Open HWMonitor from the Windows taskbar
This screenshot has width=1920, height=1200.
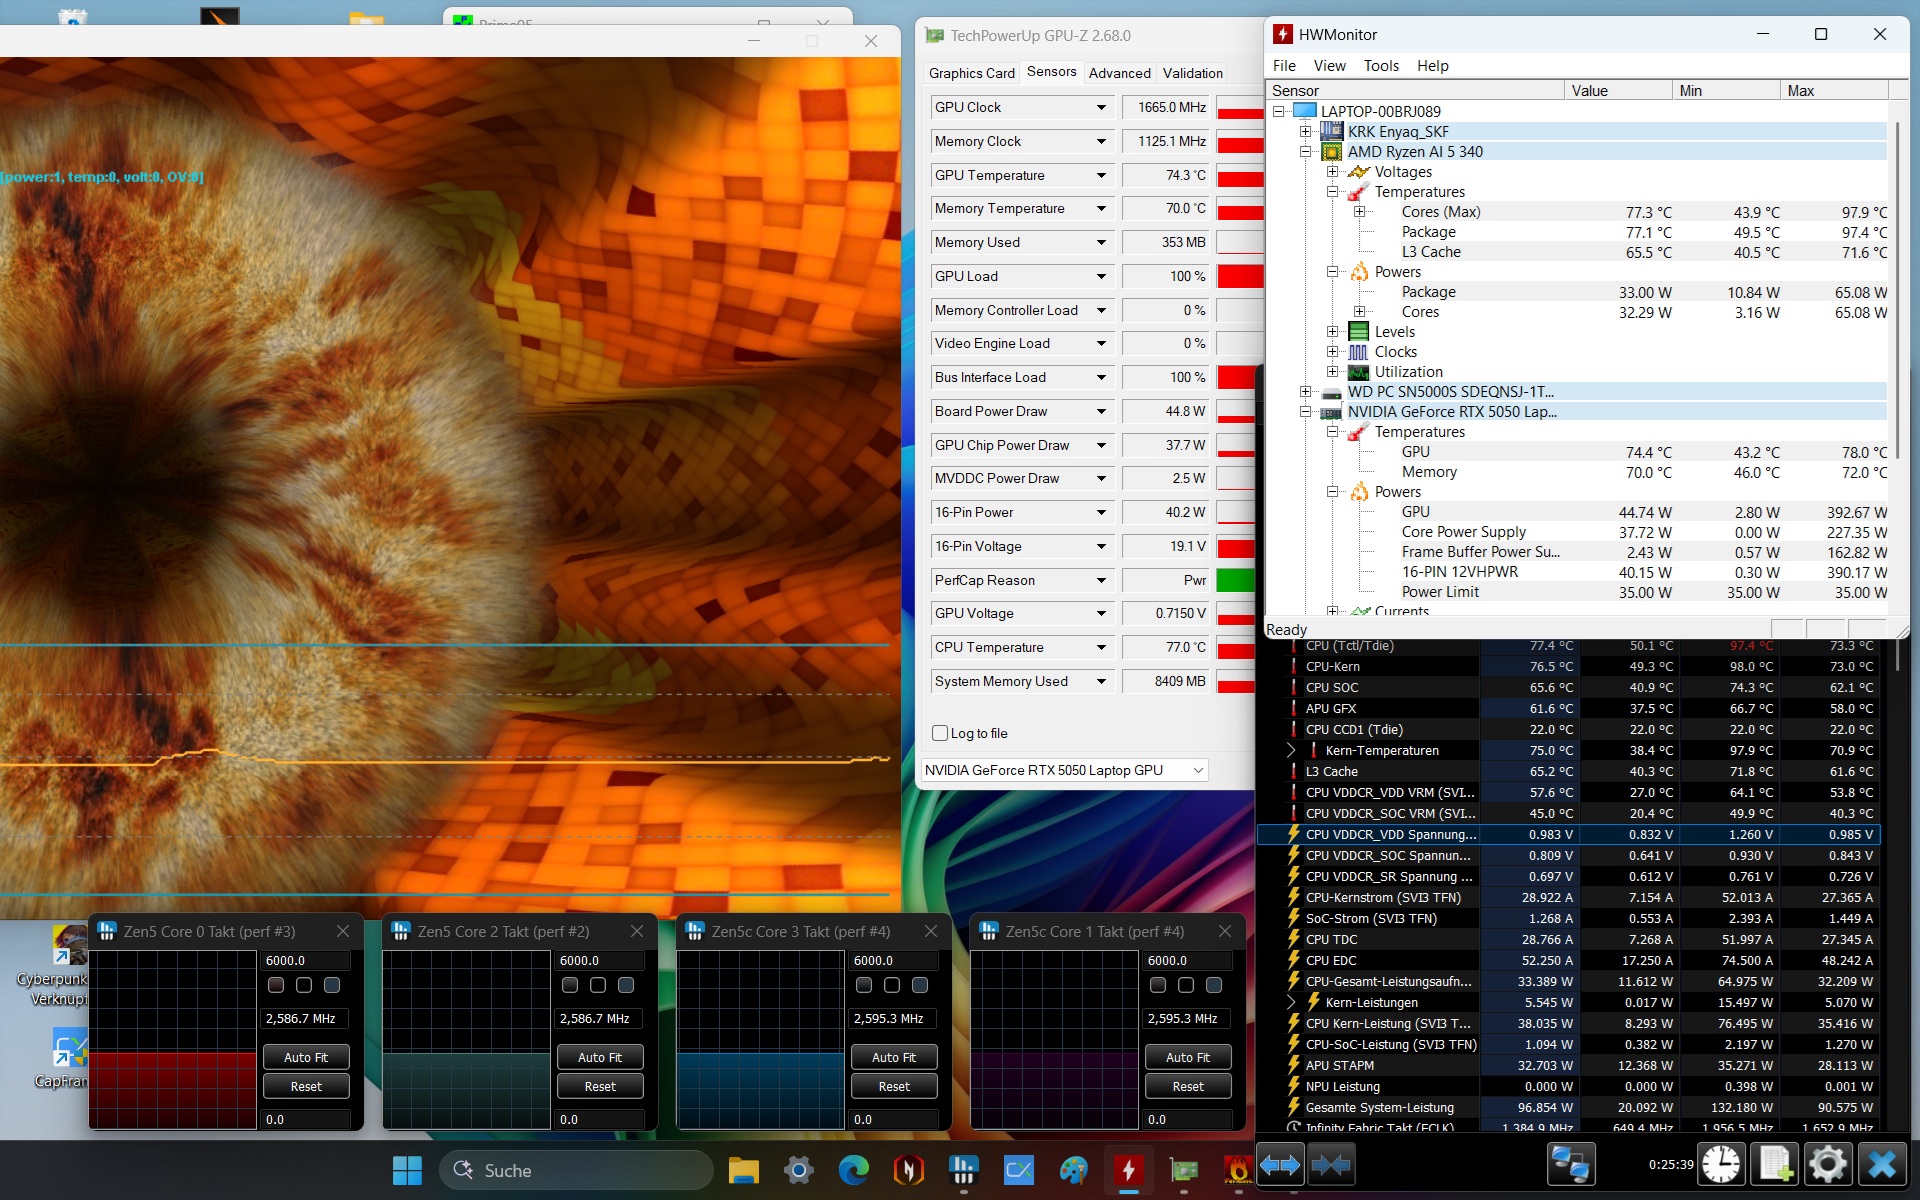pos(1128,1170)
